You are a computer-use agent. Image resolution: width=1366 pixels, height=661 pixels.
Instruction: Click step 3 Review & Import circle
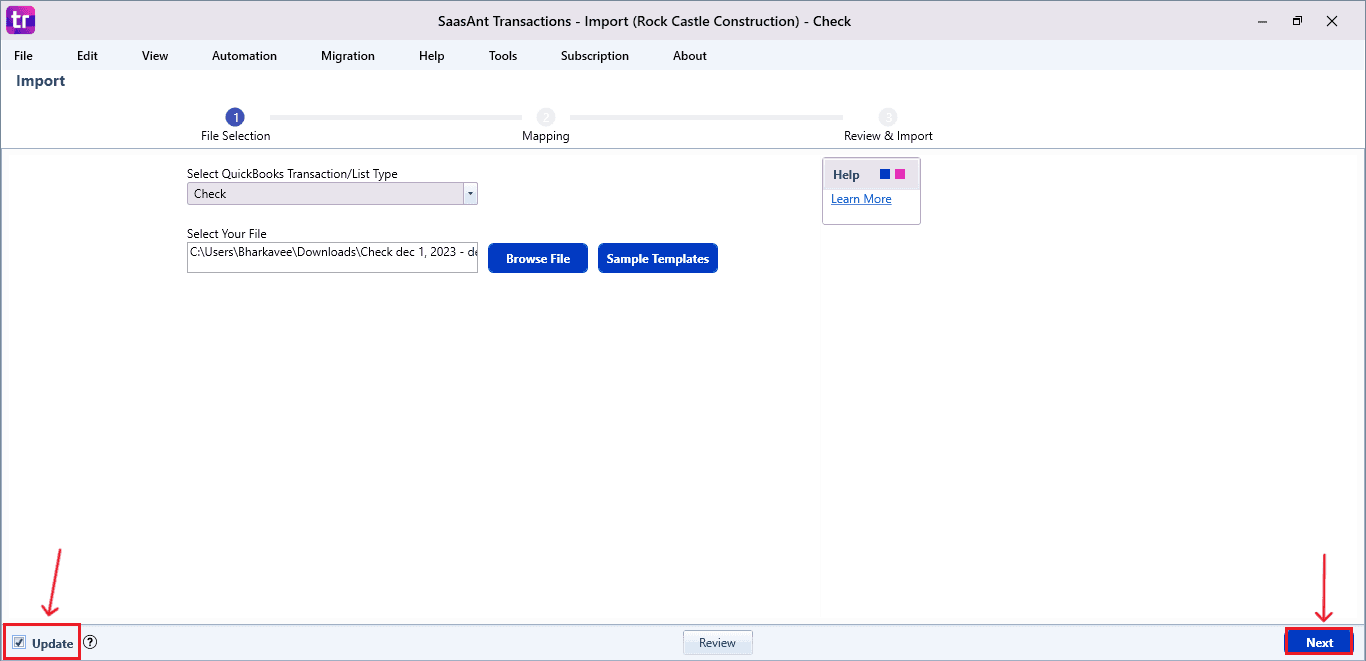888,117
